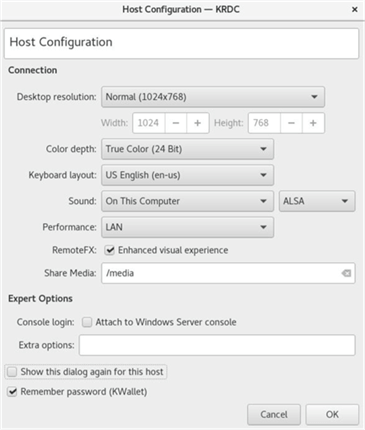Decrease Height with the minus button
Screen dimensions: 365x430
pos(291,123)
